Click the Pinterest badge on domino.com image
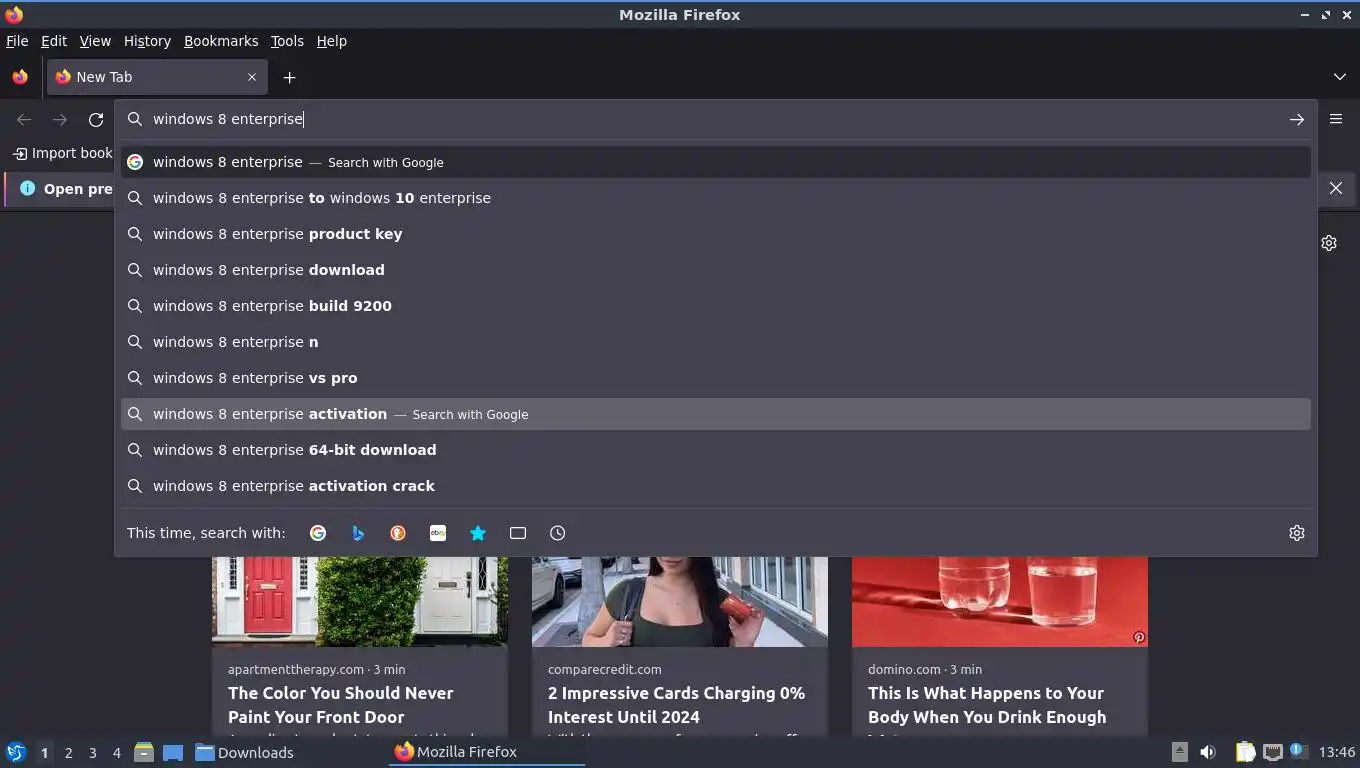Image resolution: width=1360 pixels, height=768 pixels. coord(1138,637)
